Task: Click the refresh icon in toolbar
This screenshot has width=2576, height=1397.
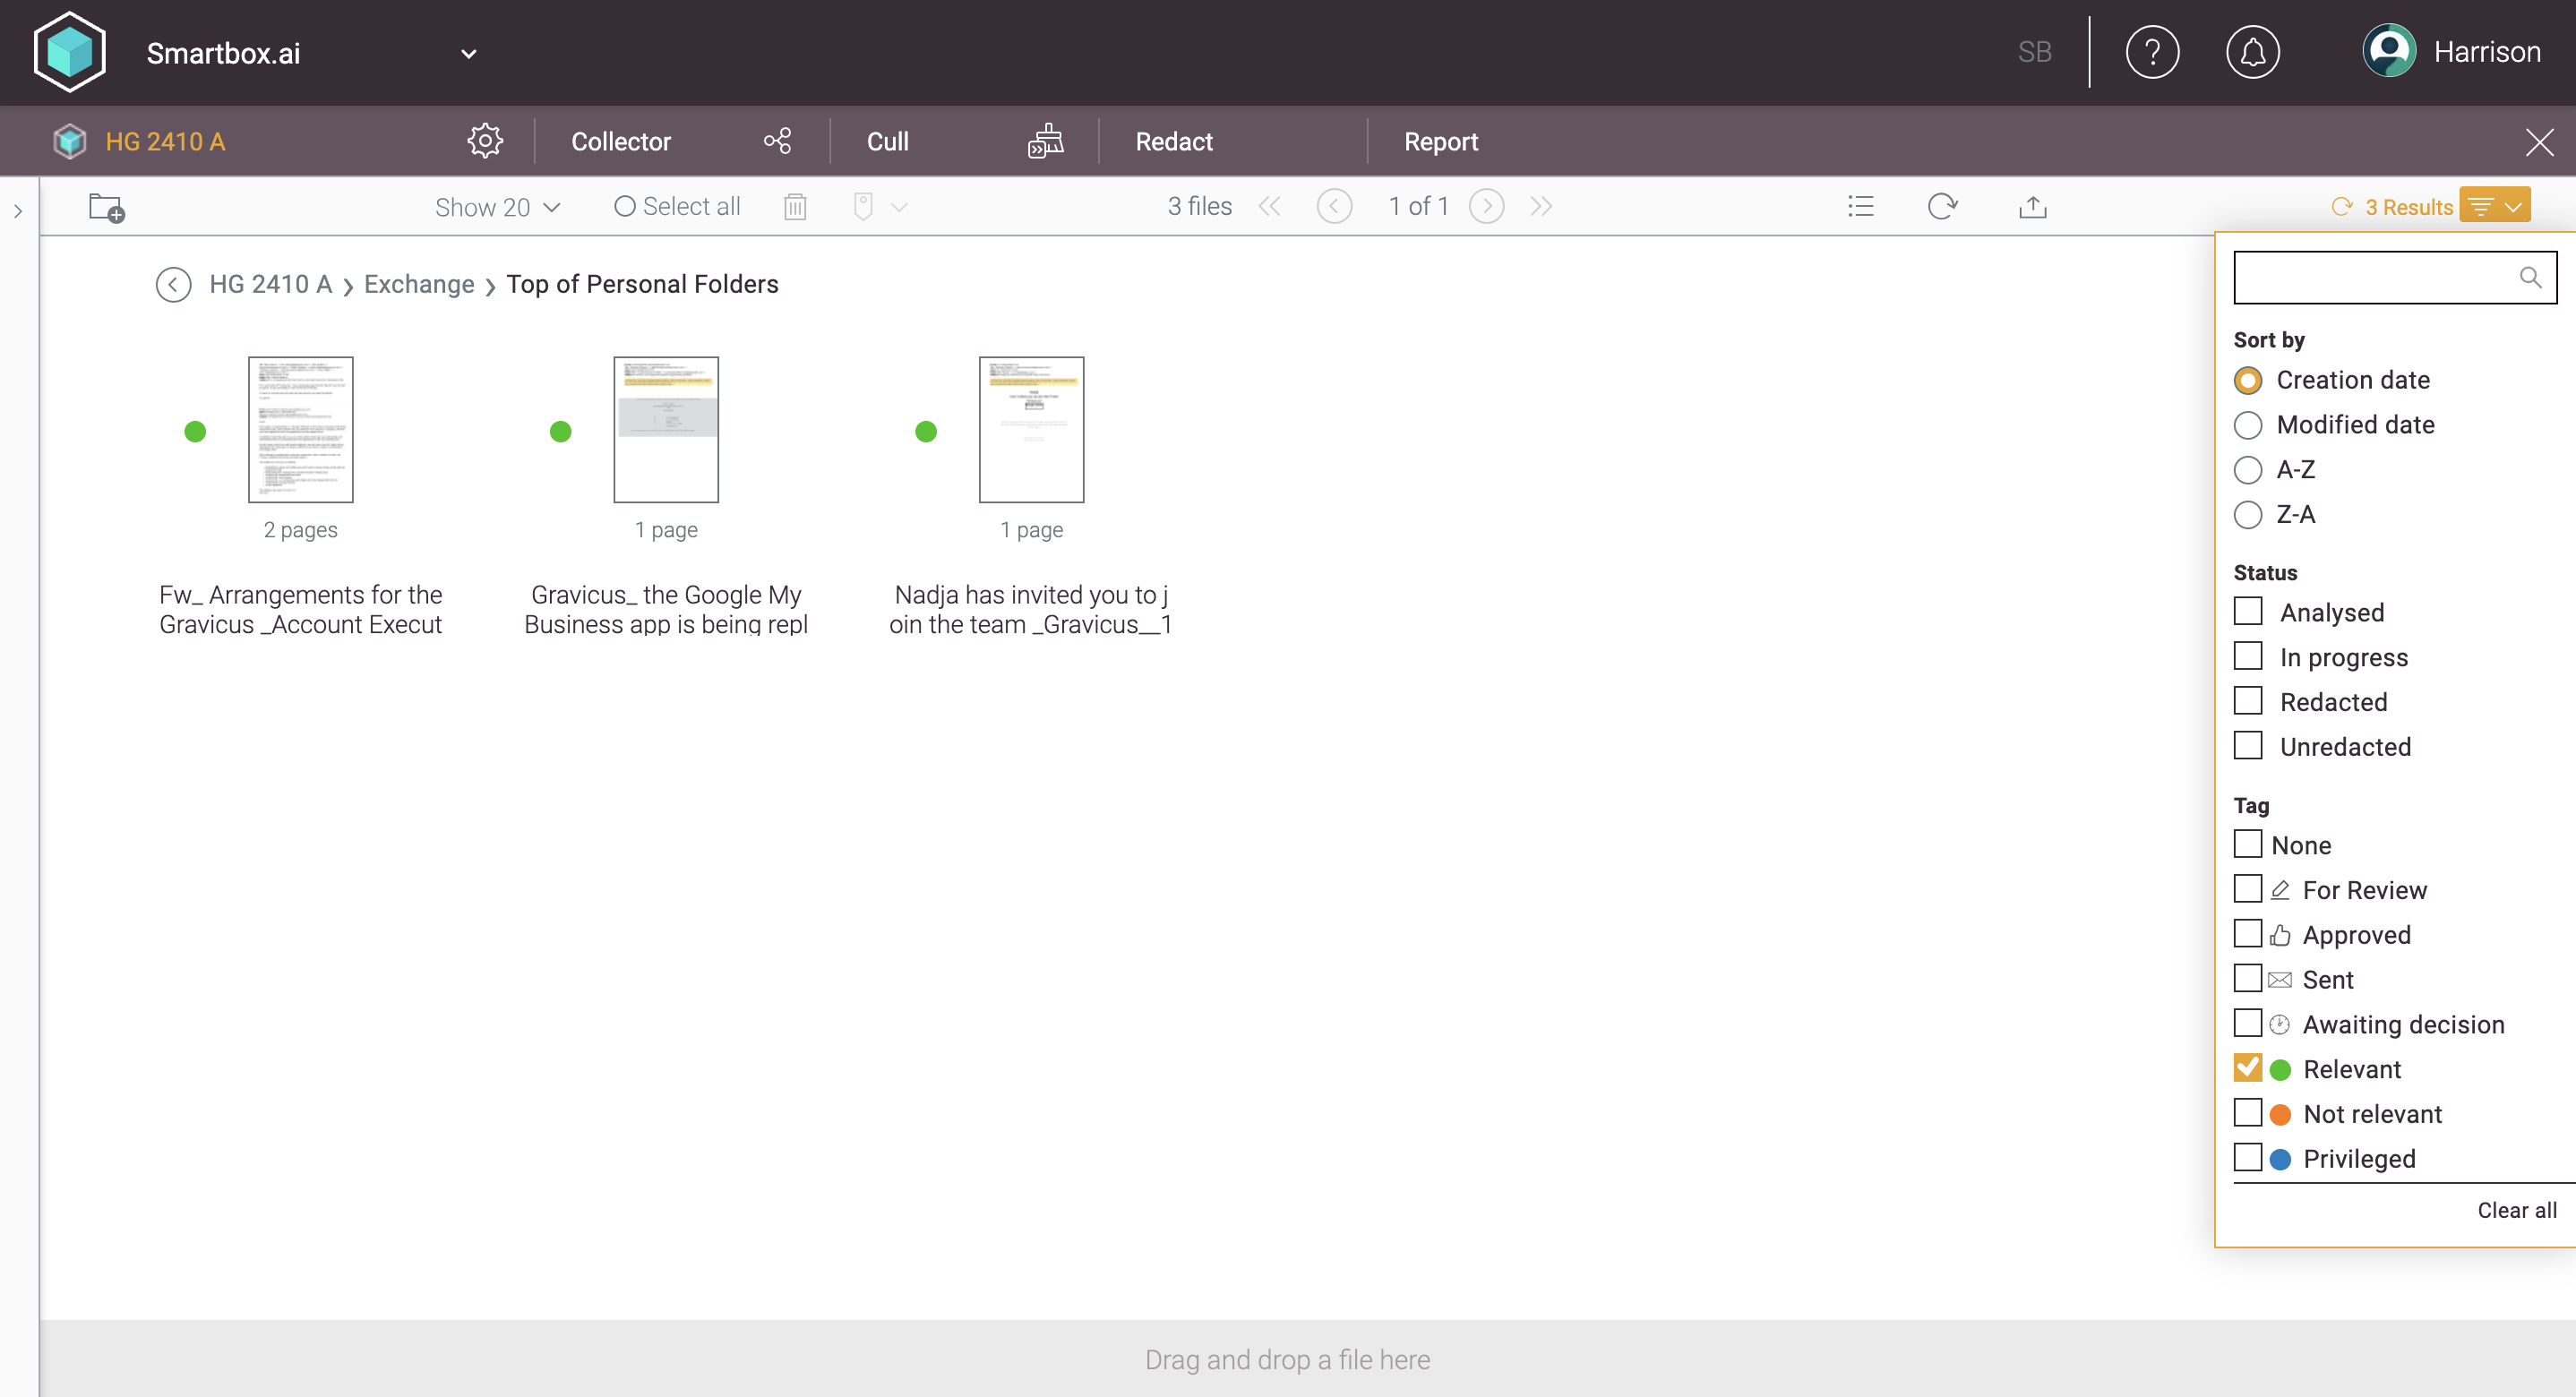Action: click(x=1942, y=207)
